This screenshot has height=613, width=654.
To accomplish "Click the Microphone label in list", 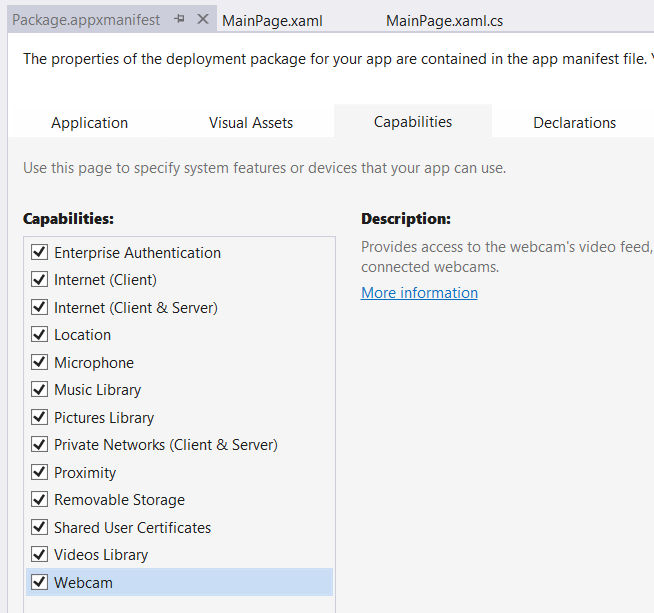I will 94,363.
